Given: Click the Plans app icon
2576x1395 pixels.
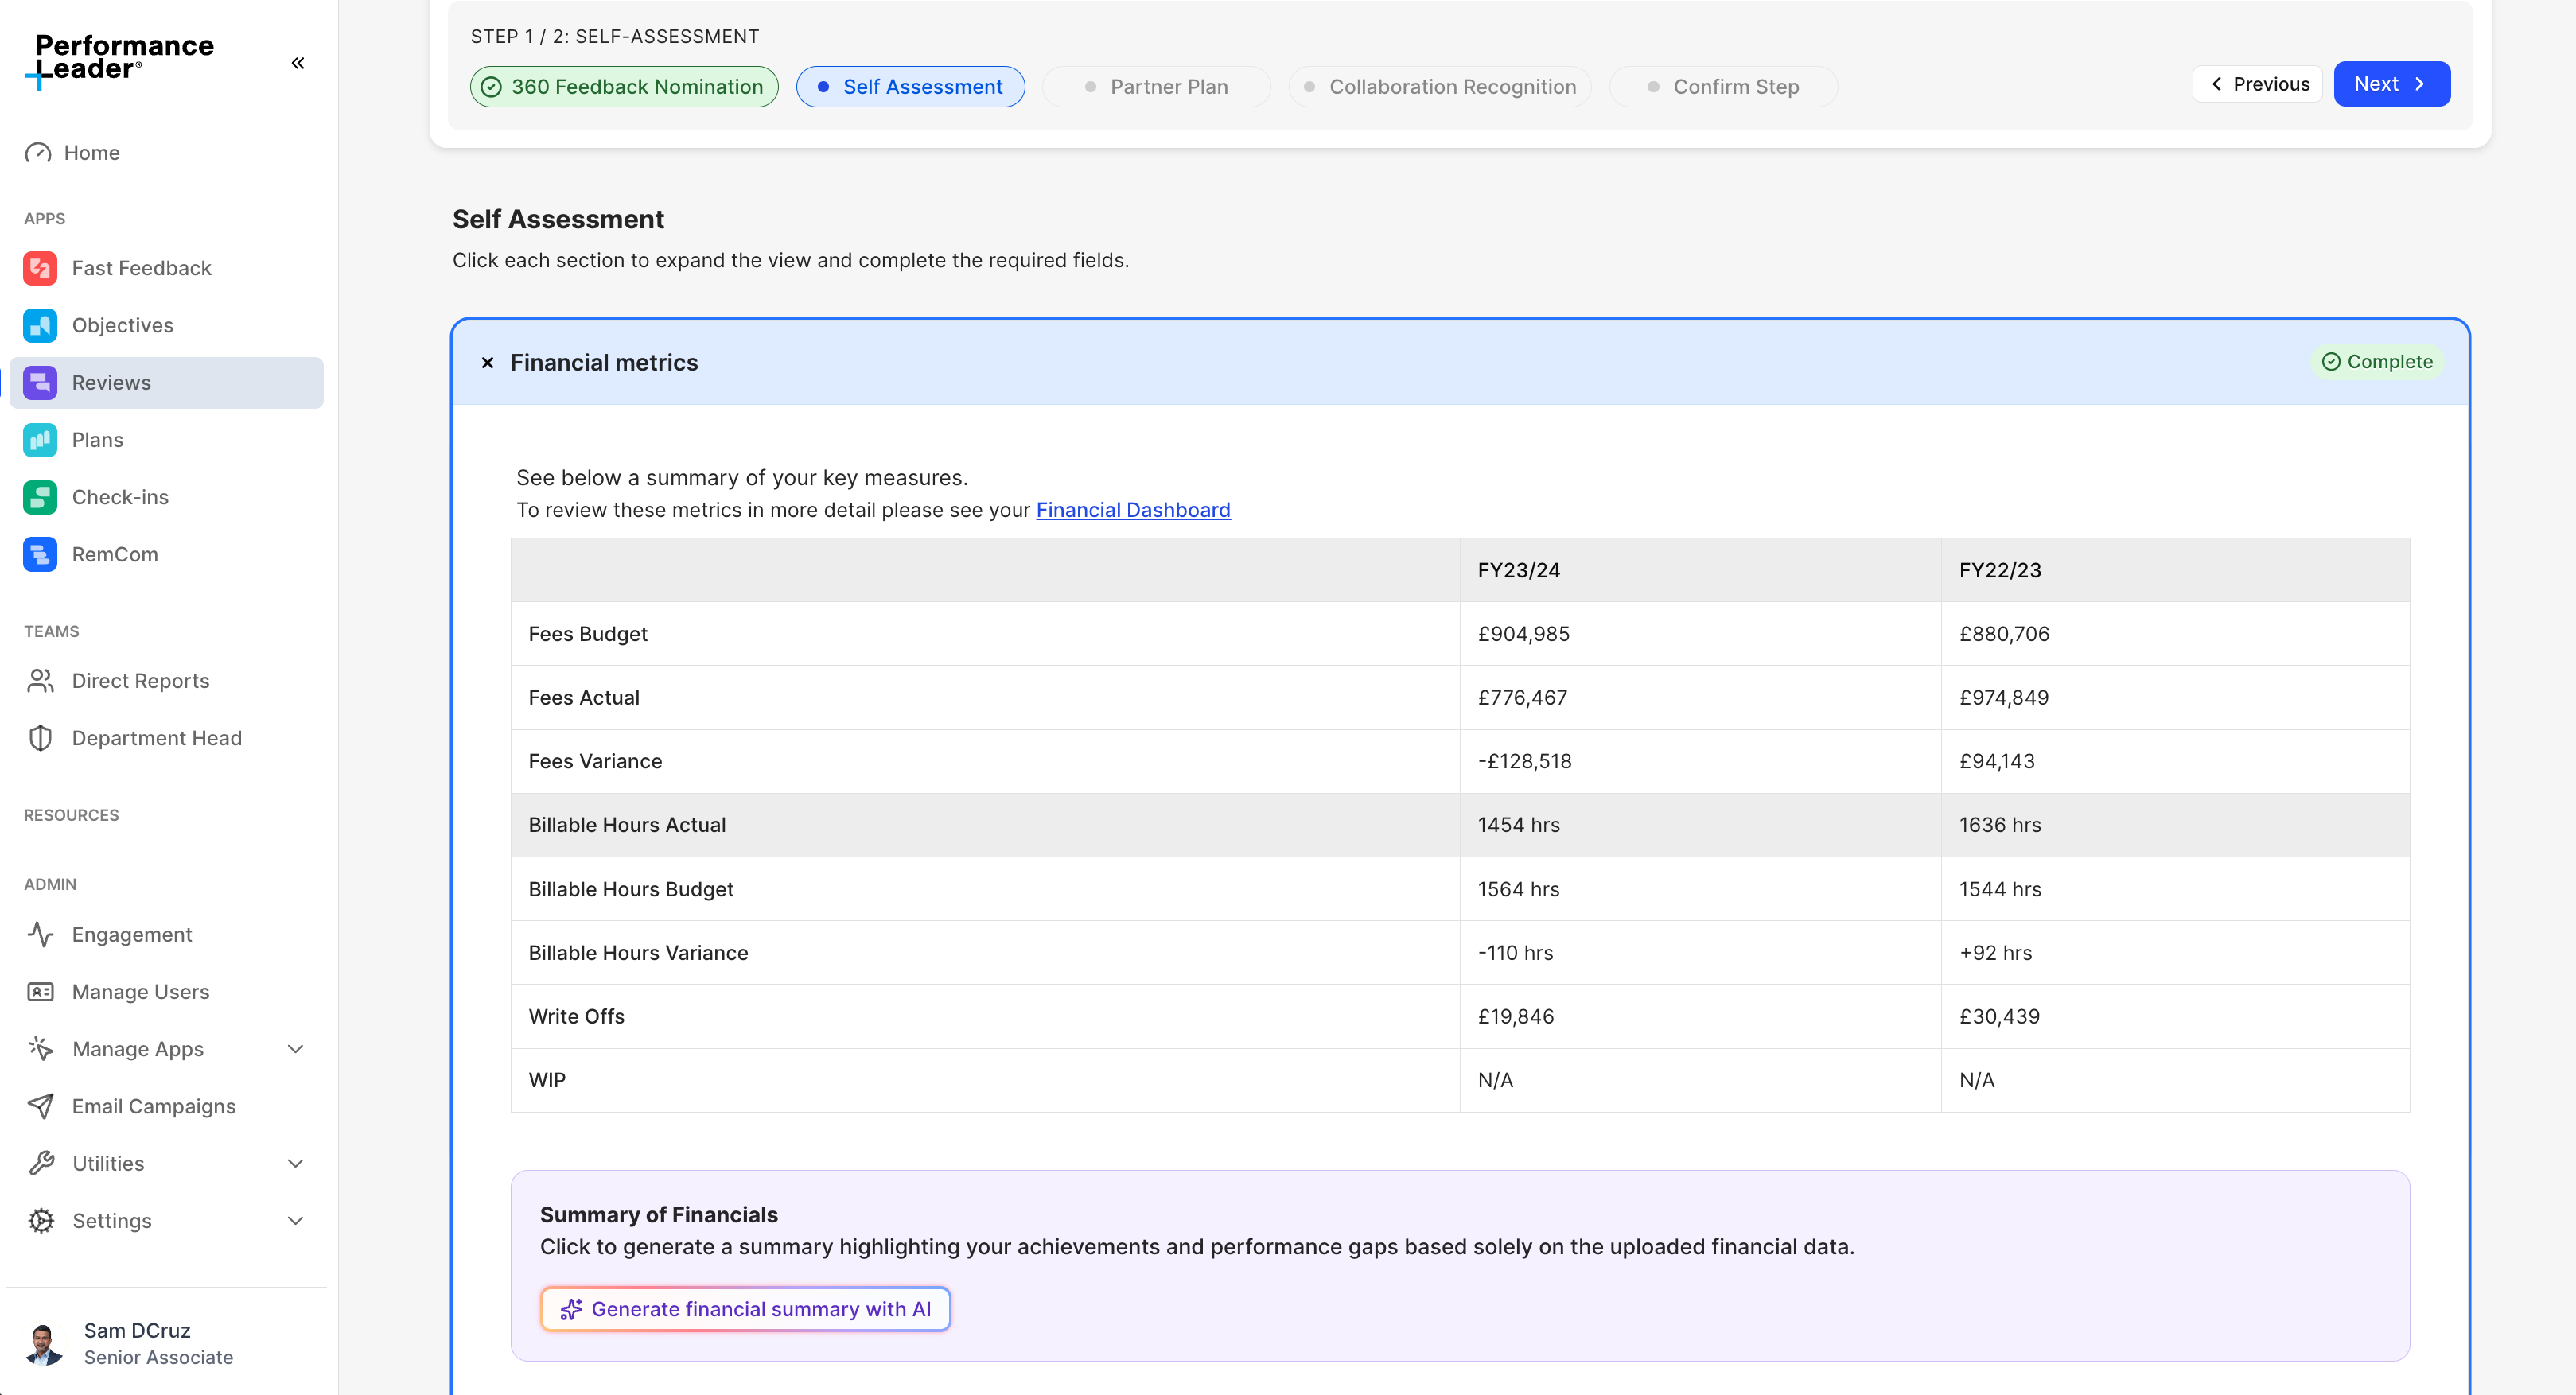Looking at the screenshot, I should pyautogui.click(x=40, y=440).
